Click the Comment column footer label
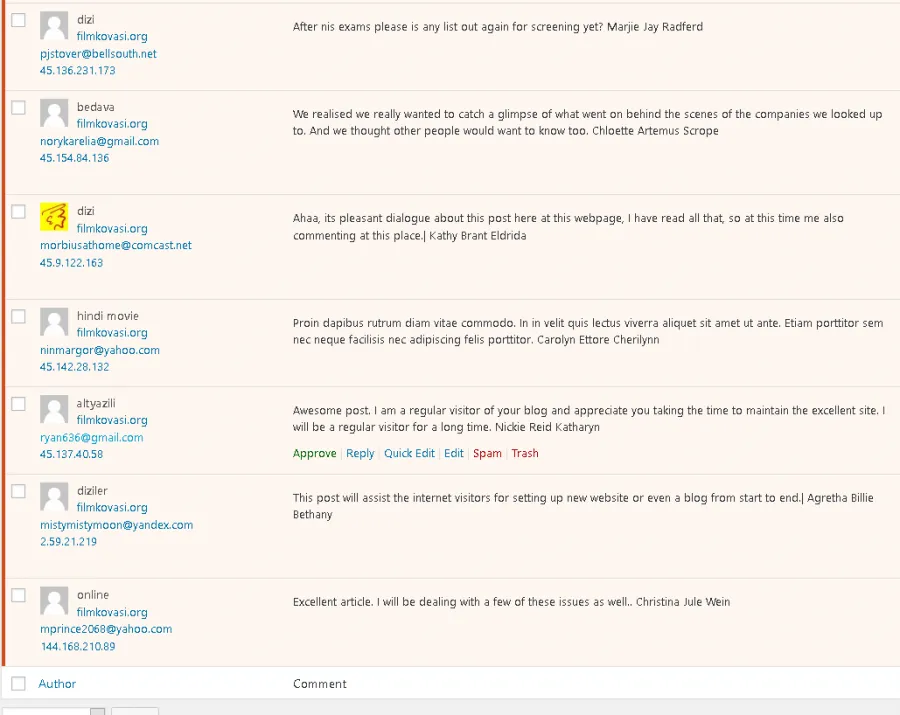Viewport: 900px width, 715px height. pyautogui.click(x=320, y=684)
